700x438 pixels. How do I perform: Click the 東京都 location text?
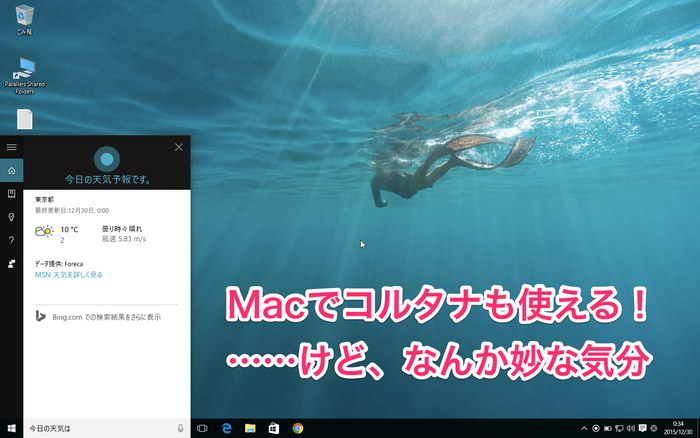click(44, 200)
